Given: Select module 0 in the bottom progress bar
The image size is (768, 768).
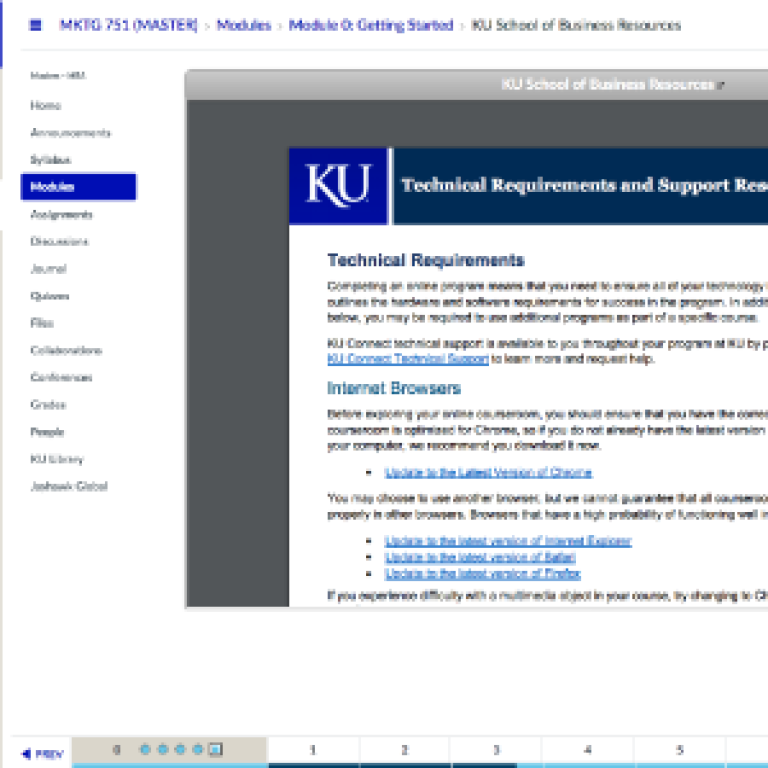Looking at the screenshot, I should click(117, 749).
